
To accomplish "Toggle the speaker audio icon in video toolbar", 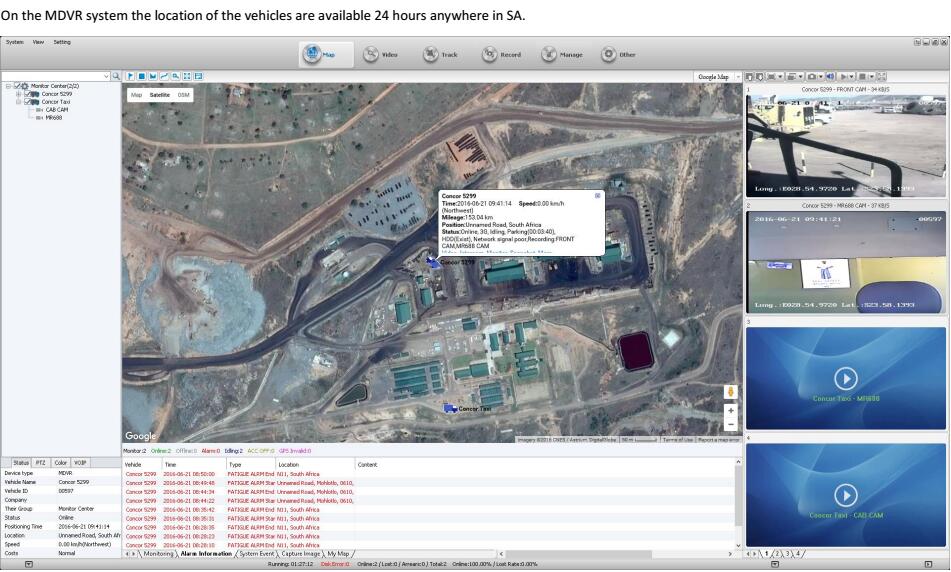I will [x=830, y=76].
